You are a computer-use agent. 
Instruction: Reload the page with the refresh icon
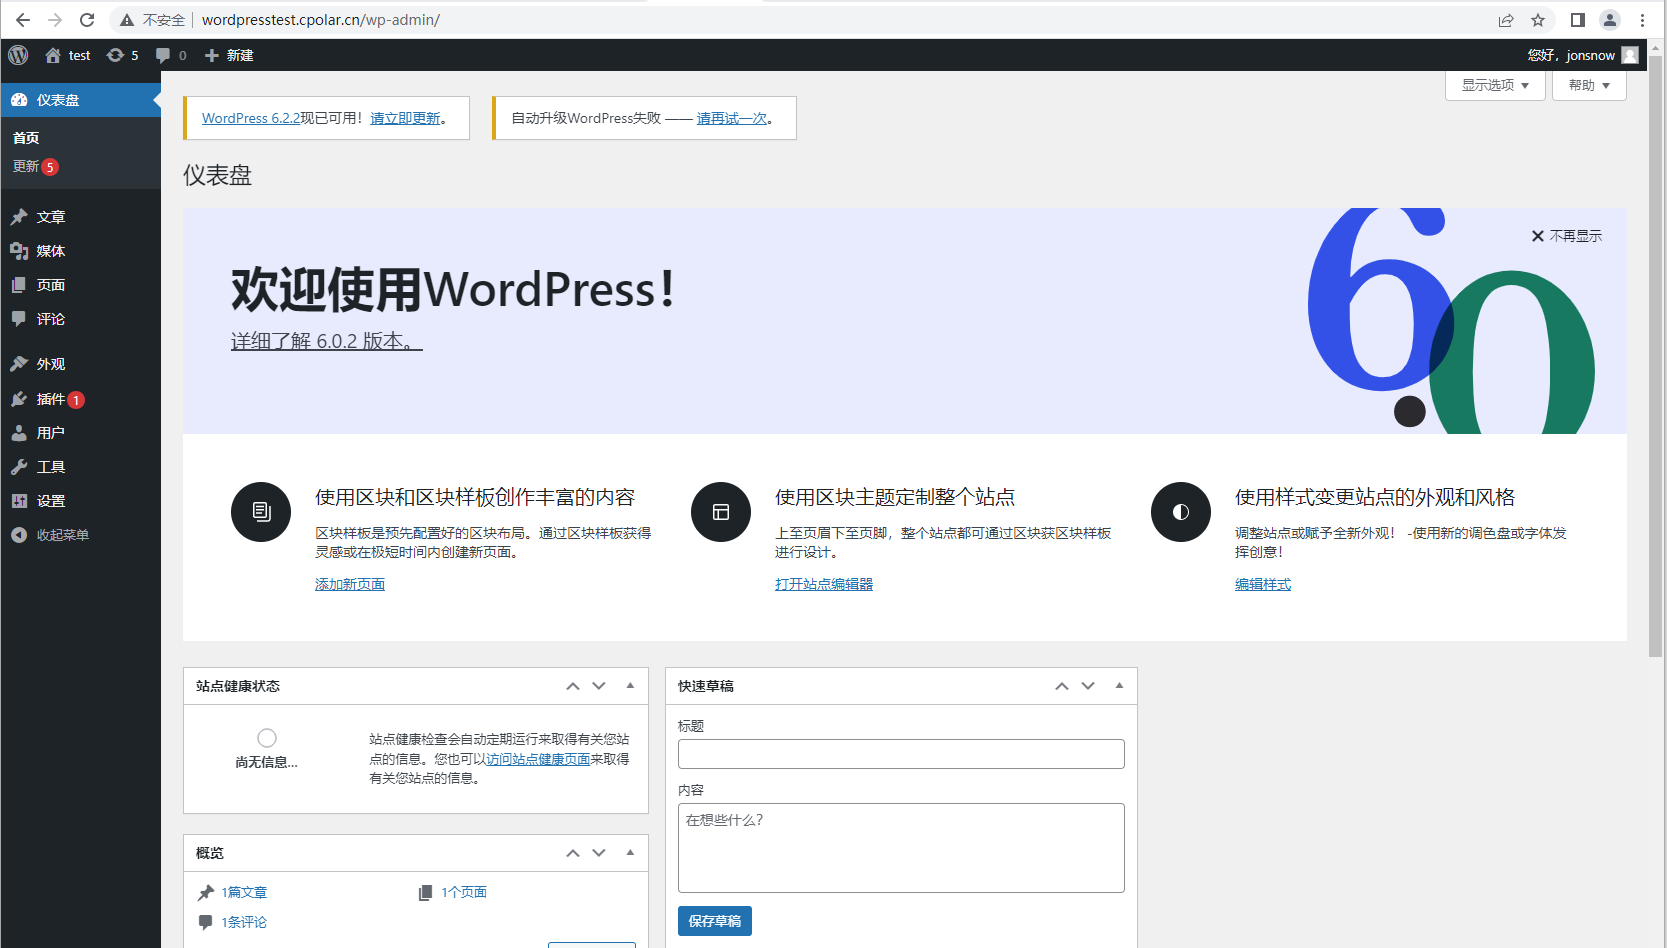coord(87,19)
